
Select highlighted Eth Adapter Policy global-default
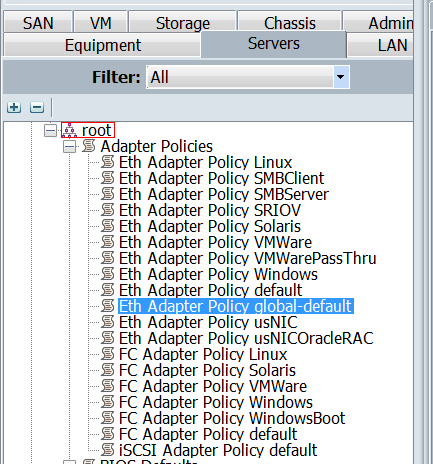236,306
